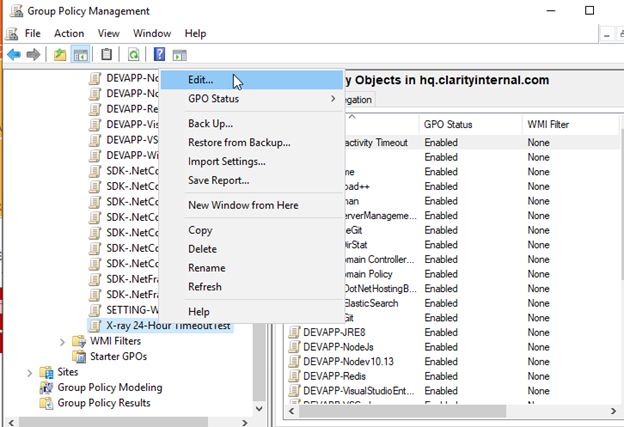Expand the WMI Filters tree node

[x=62, y=342]
